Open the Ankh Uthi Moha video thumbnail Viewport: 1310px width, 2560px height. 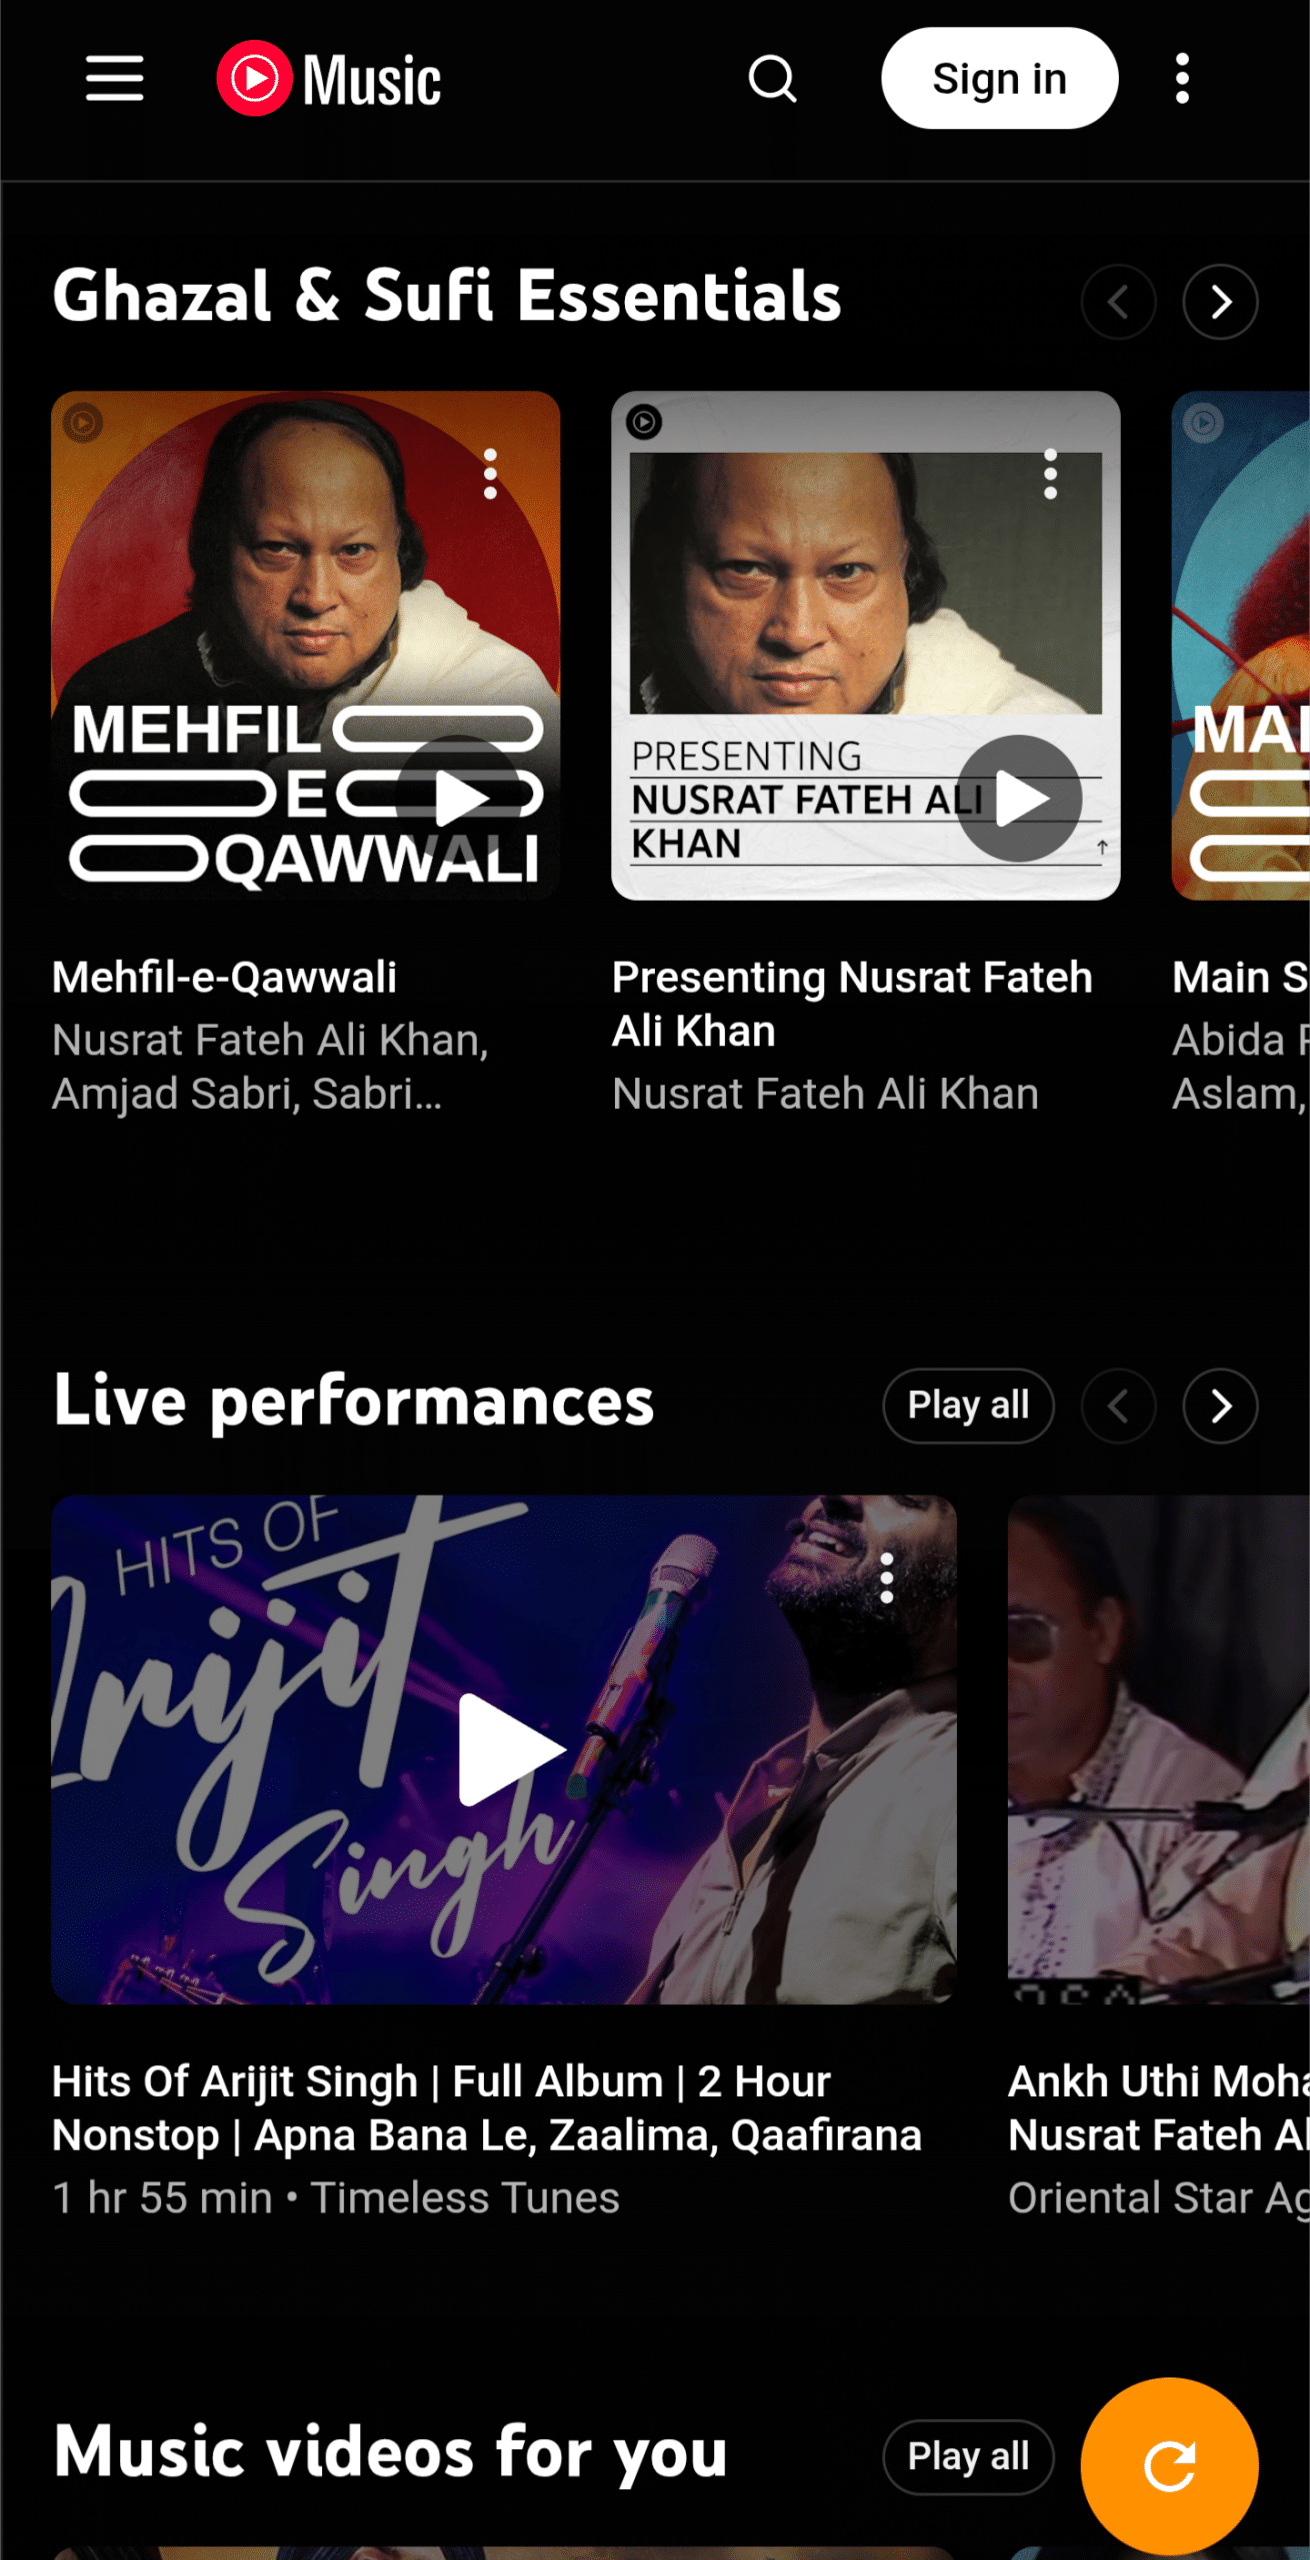[1158, 1749]
